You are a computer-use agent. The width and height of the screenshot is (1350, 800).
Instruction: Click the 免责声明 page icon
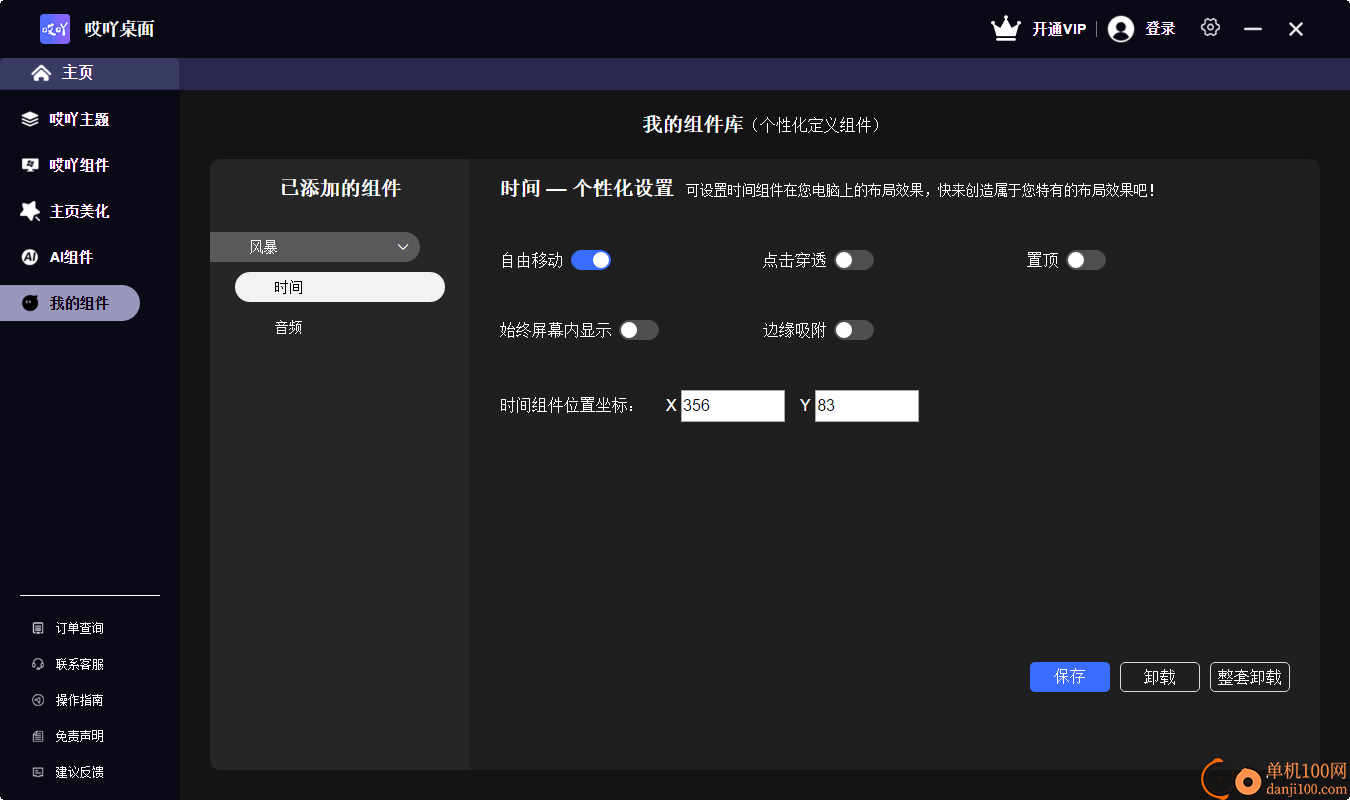[x=38, y=736]
